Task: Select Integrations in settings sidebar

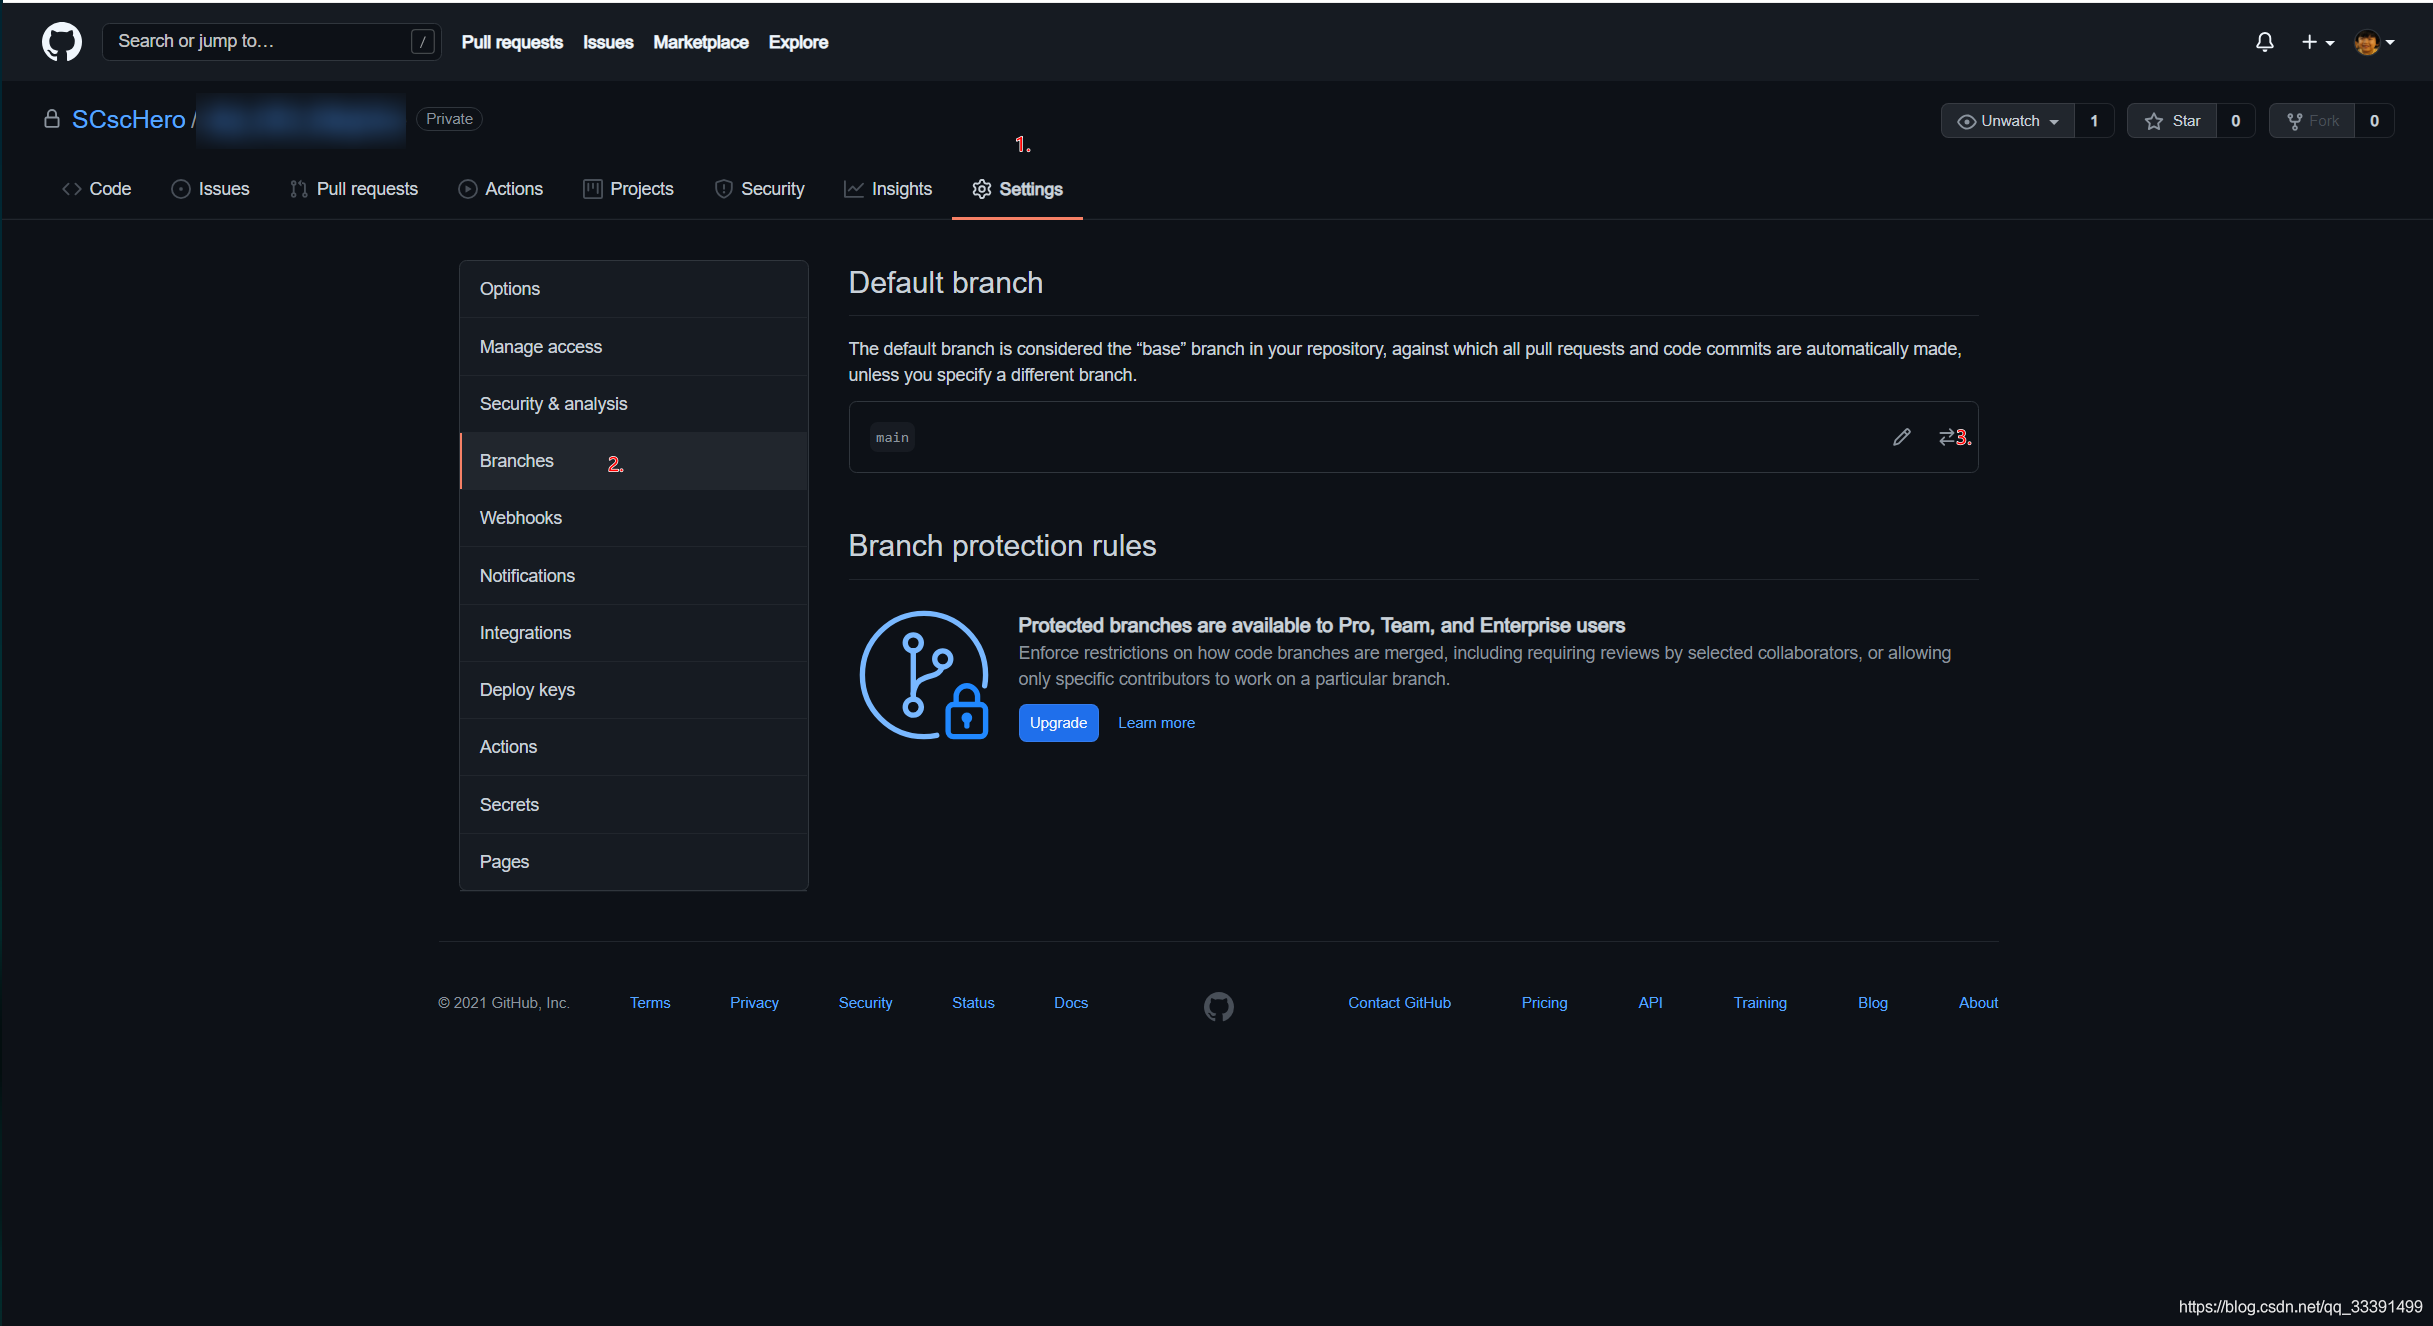Action: (x=634, y=633)
